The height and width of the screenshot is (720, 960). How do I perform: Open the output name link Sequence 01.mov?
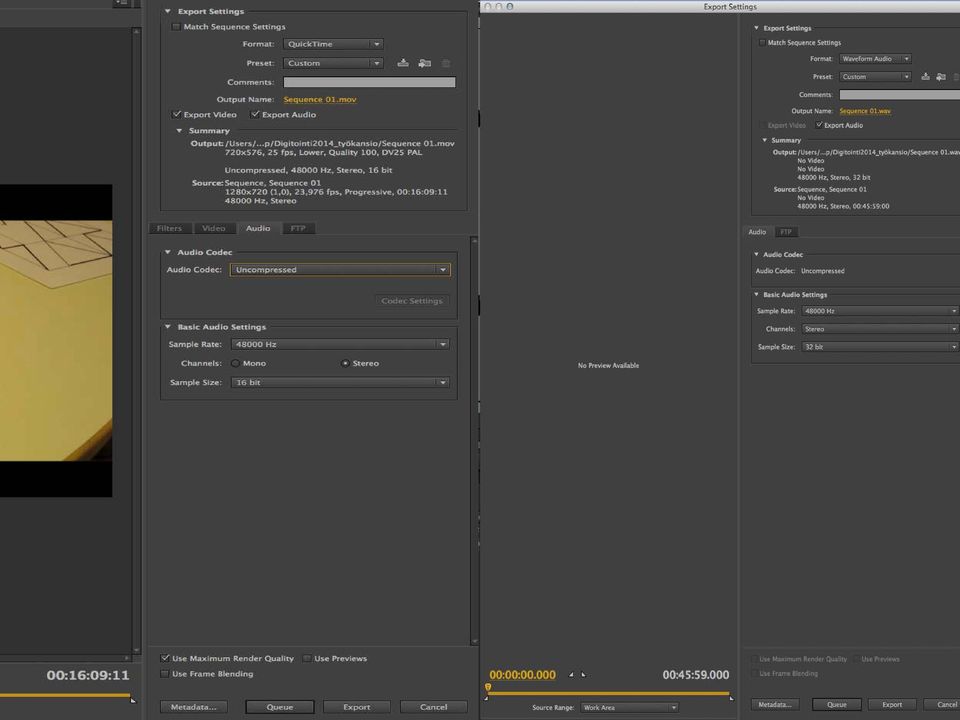tap(320, 99)
